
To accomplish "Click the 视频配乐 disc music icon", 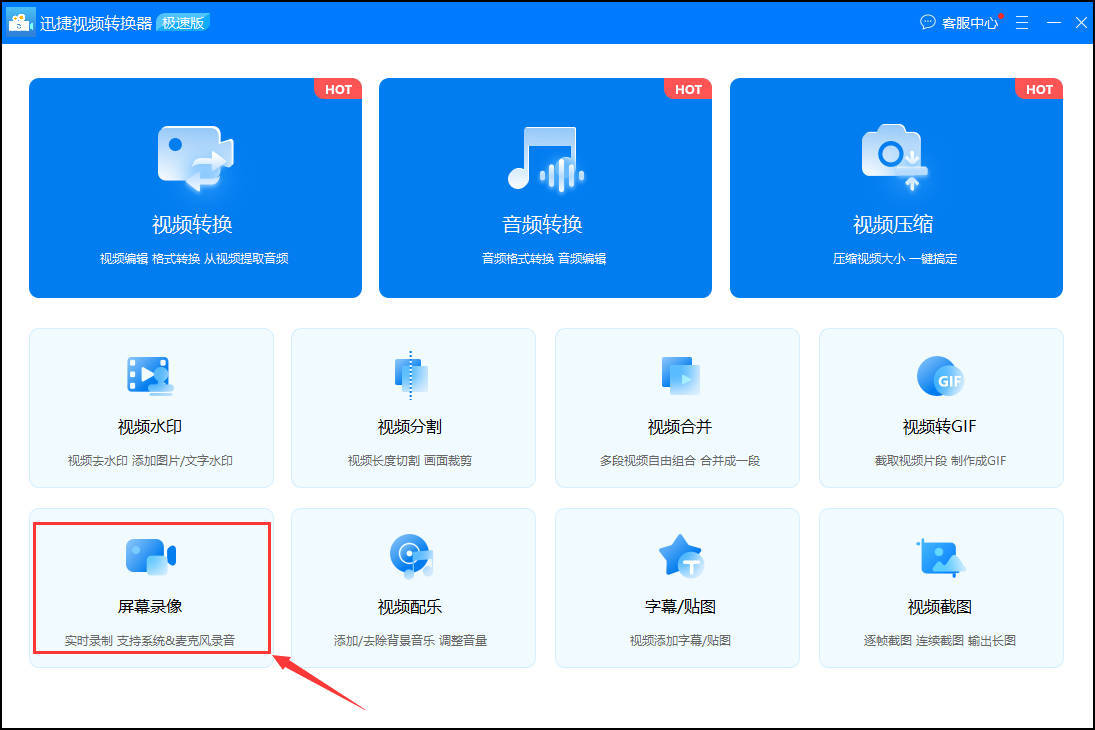I will click(x=411, y=556).
